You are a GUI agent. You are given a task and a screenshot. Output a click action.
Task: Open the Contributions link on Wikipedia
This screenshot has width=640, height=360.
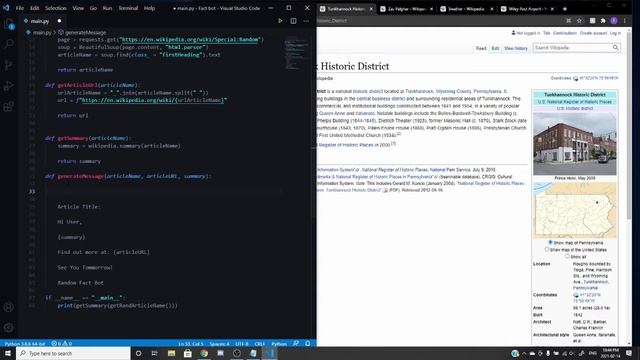point(565,33)
